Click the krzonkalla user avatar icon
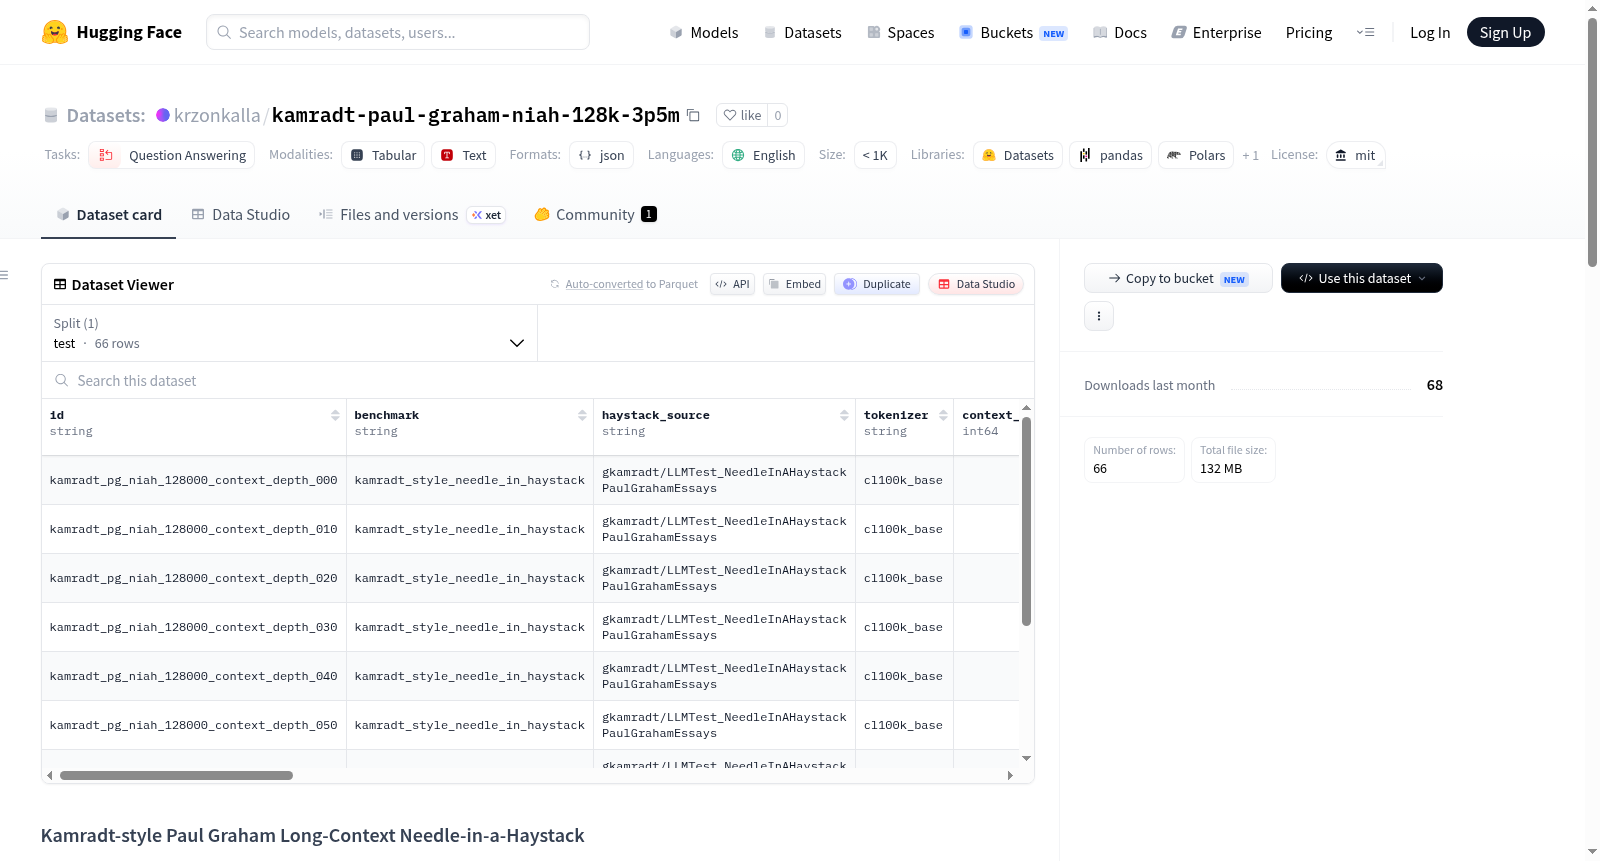The image size is (1600, 861). click(163, 115)
